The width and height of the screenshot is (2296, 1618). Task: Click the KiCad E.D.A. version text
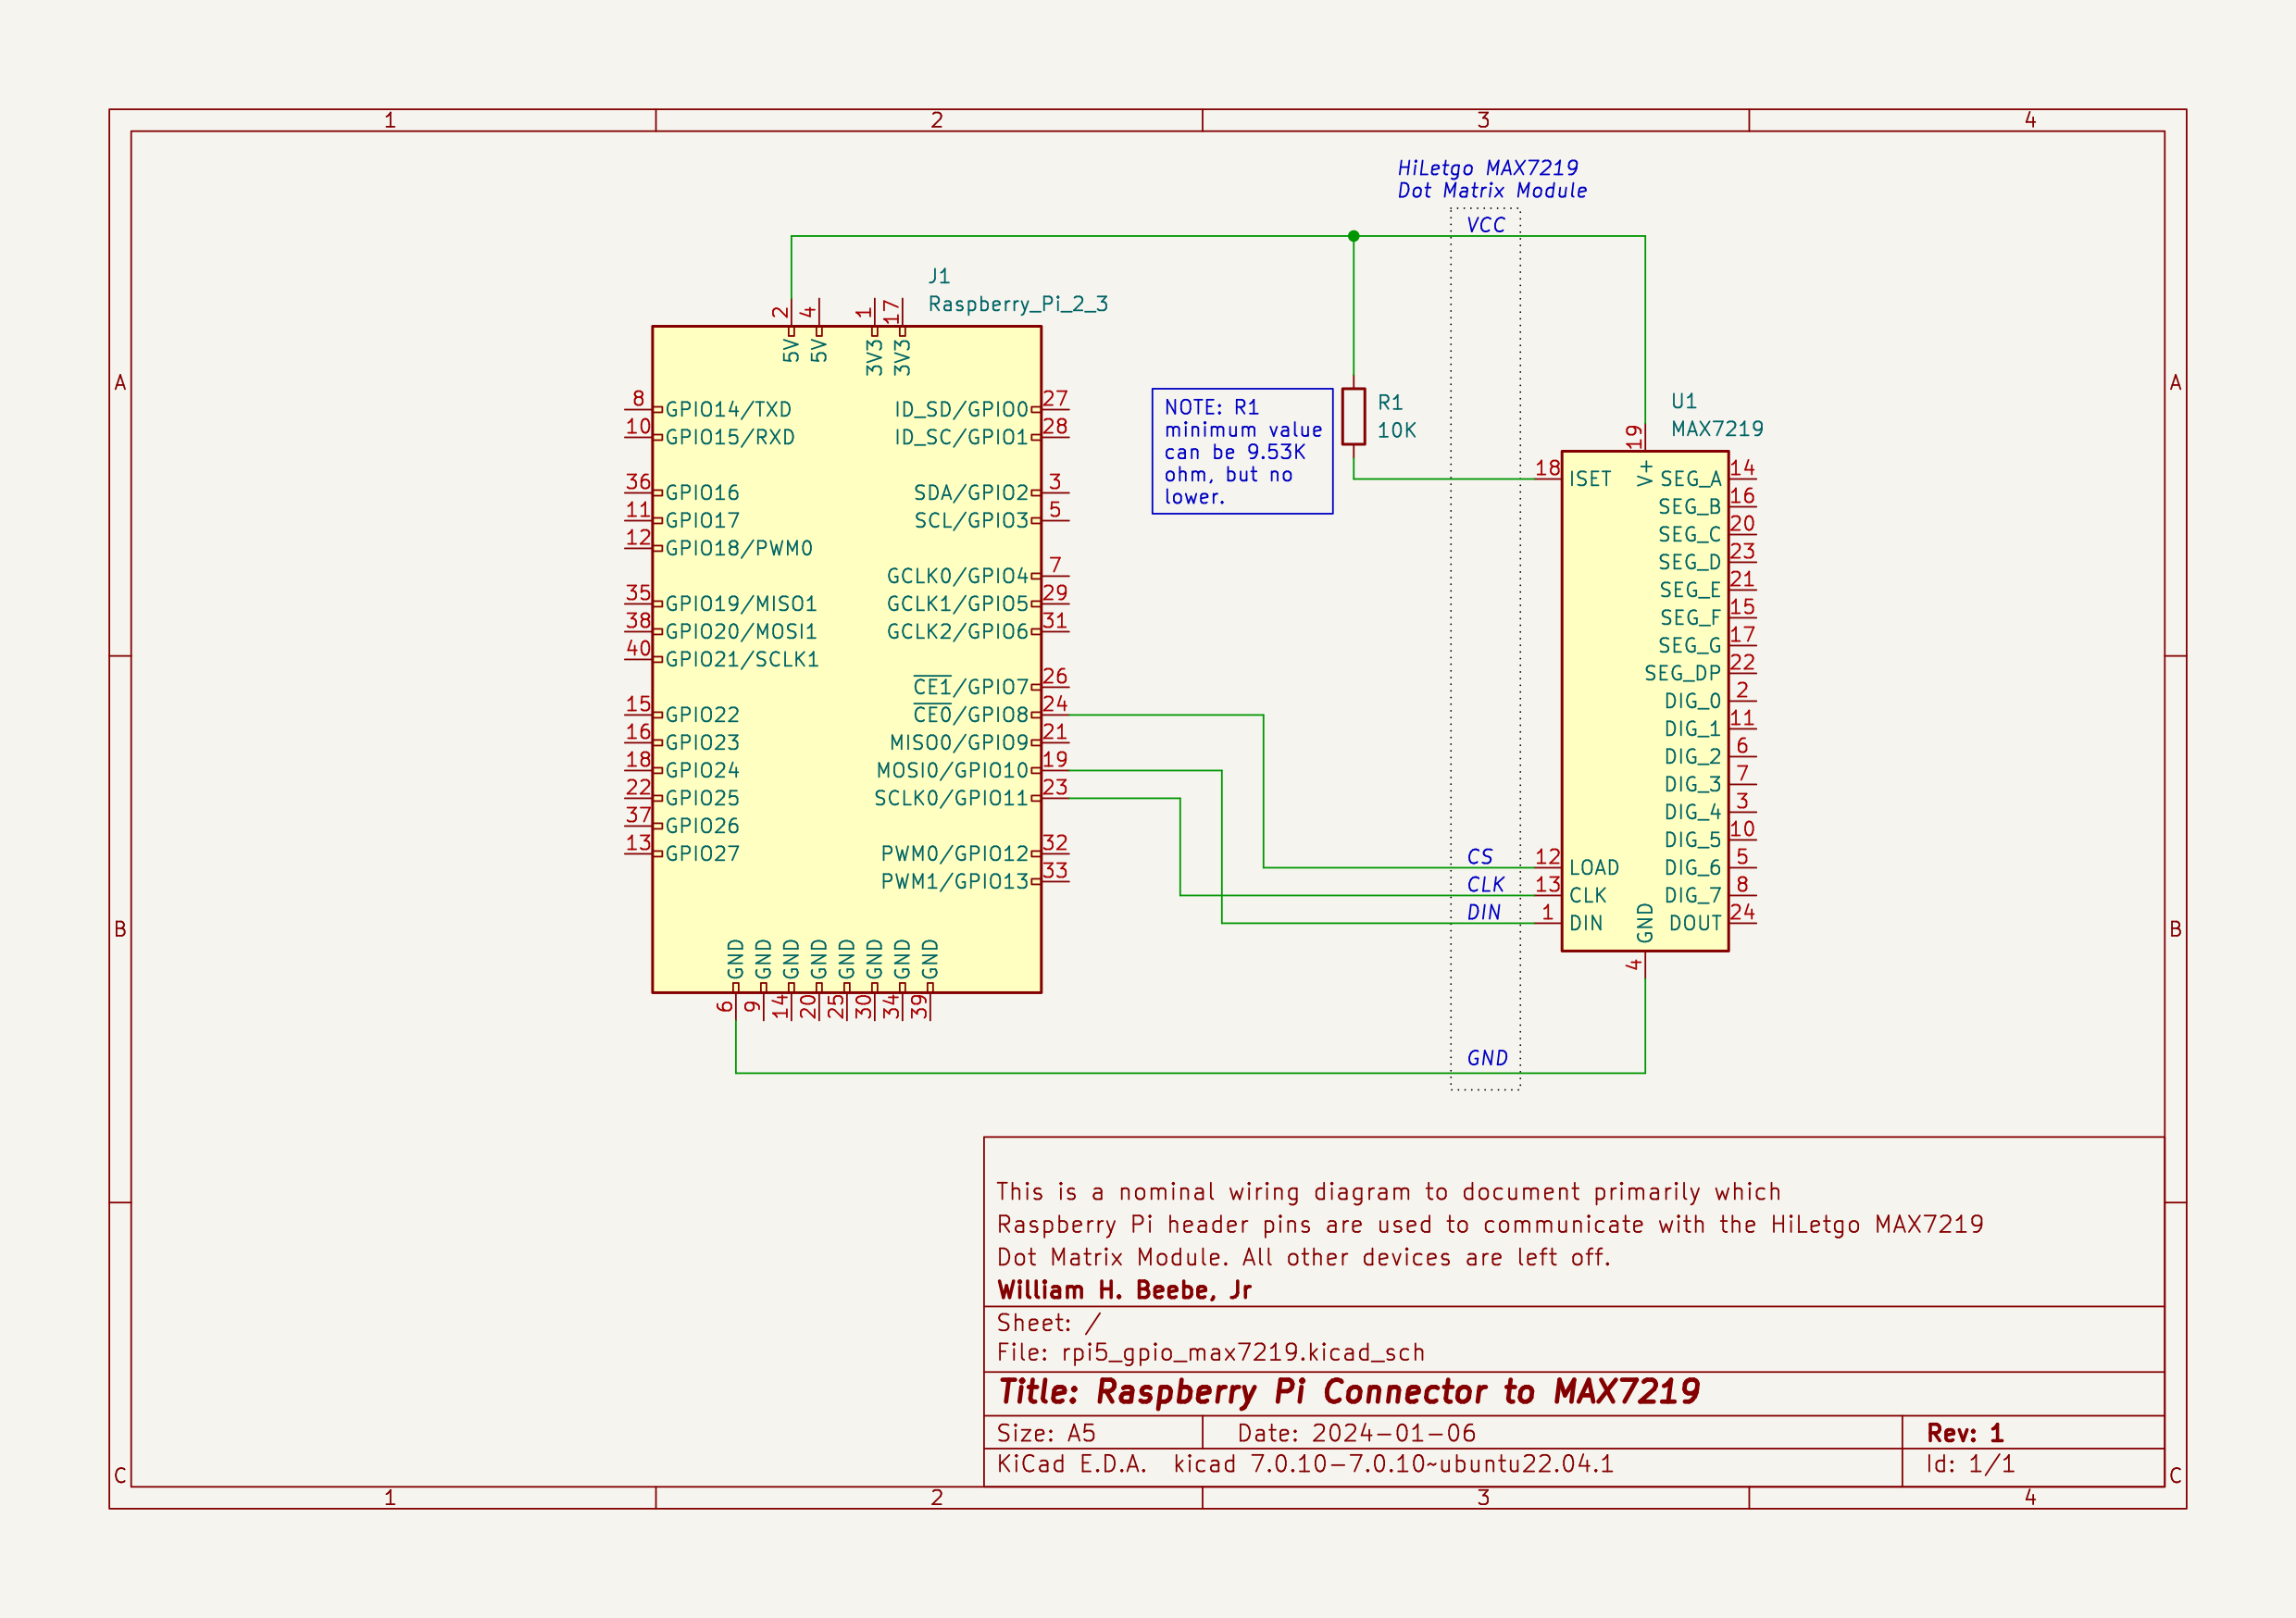(1305, 1465)
